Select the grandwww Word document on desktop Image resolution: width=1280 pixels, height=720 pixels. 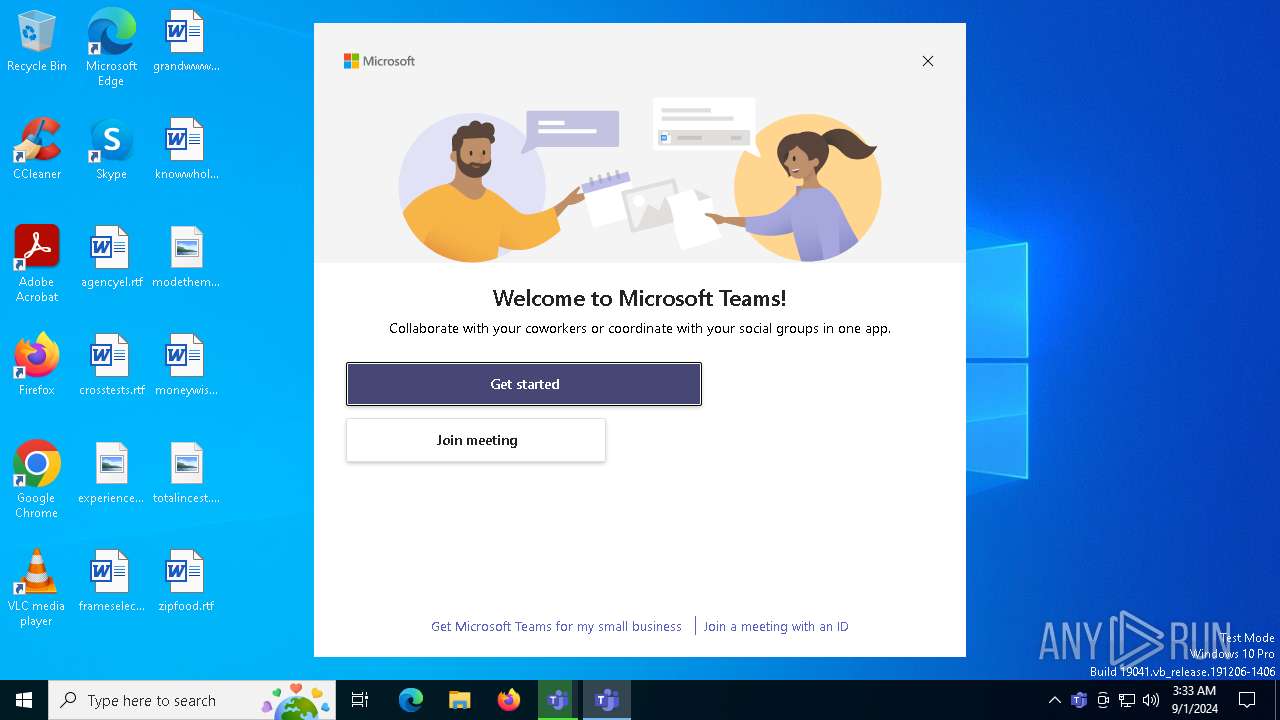pos(186,42)
